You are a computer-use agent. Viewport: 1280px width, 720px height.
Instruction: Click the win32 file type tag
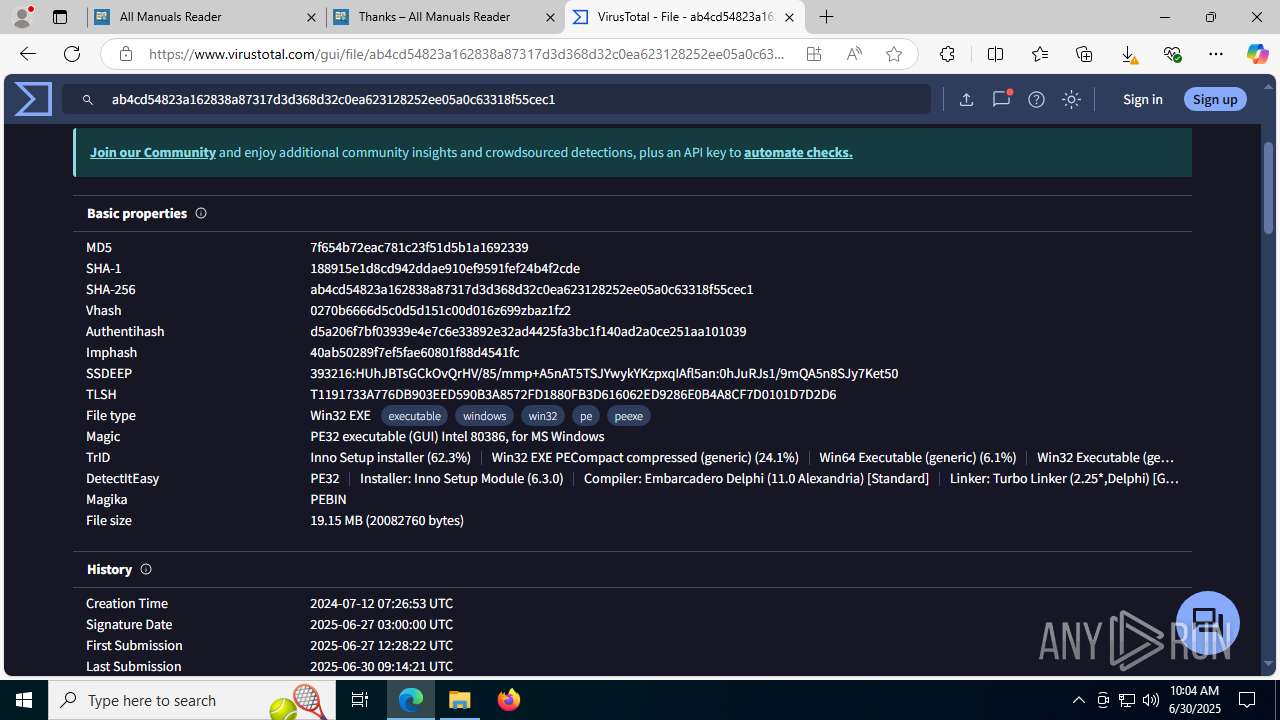point(543,416)
